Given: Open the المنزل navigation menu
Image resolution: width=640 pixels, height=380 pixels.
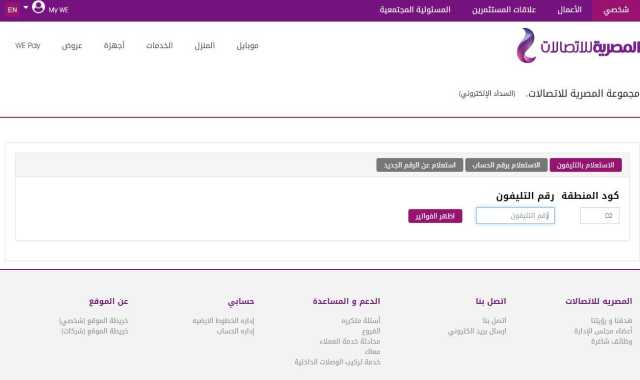Looking at the screenshot, I should tap(204, 46).
